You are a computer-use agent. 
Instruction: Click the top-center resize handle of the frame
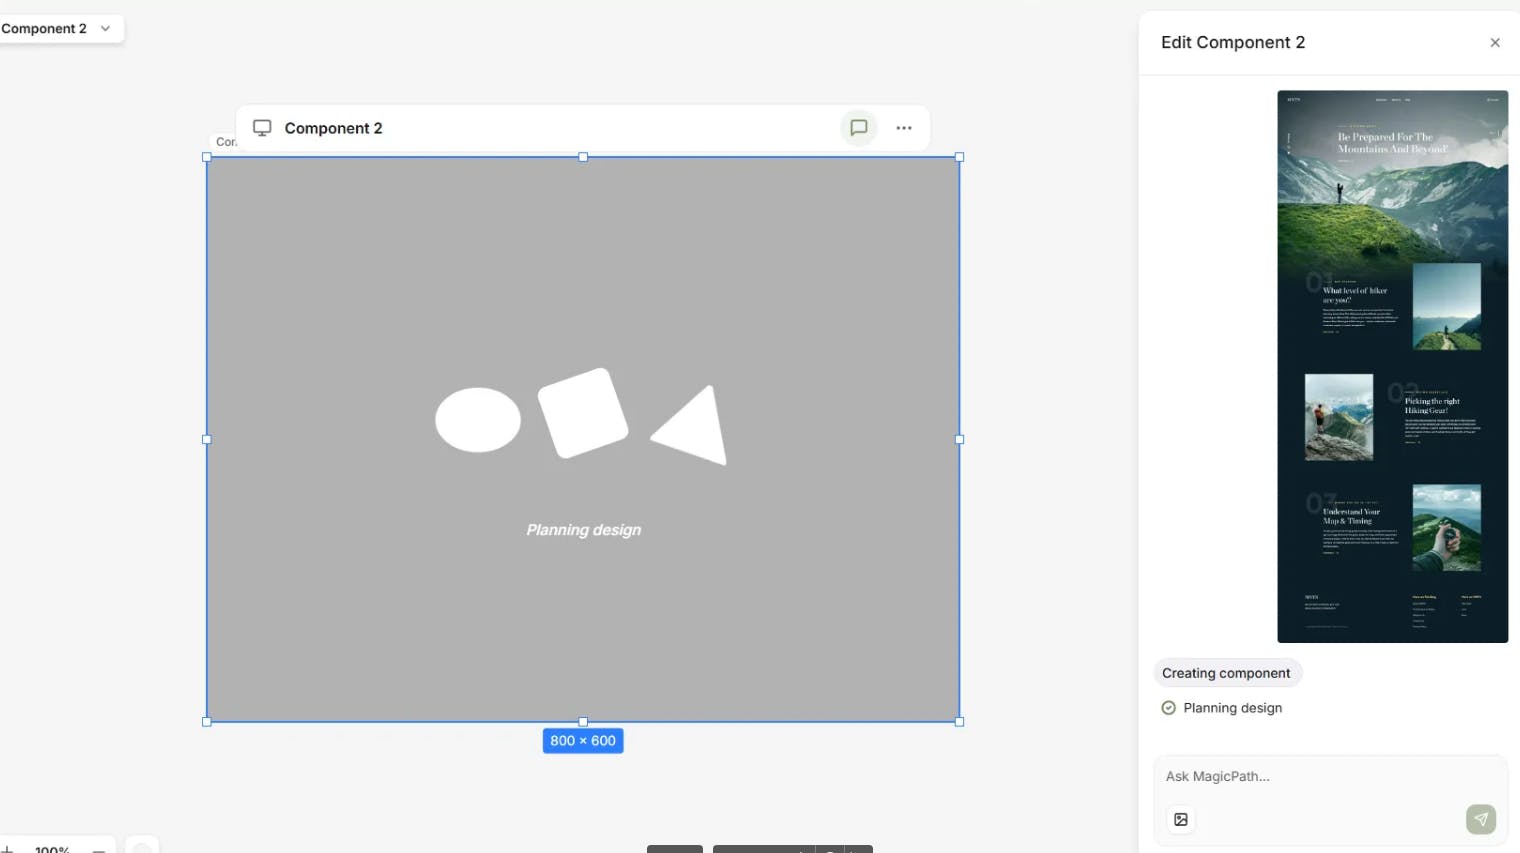click(x=583, y=157)
